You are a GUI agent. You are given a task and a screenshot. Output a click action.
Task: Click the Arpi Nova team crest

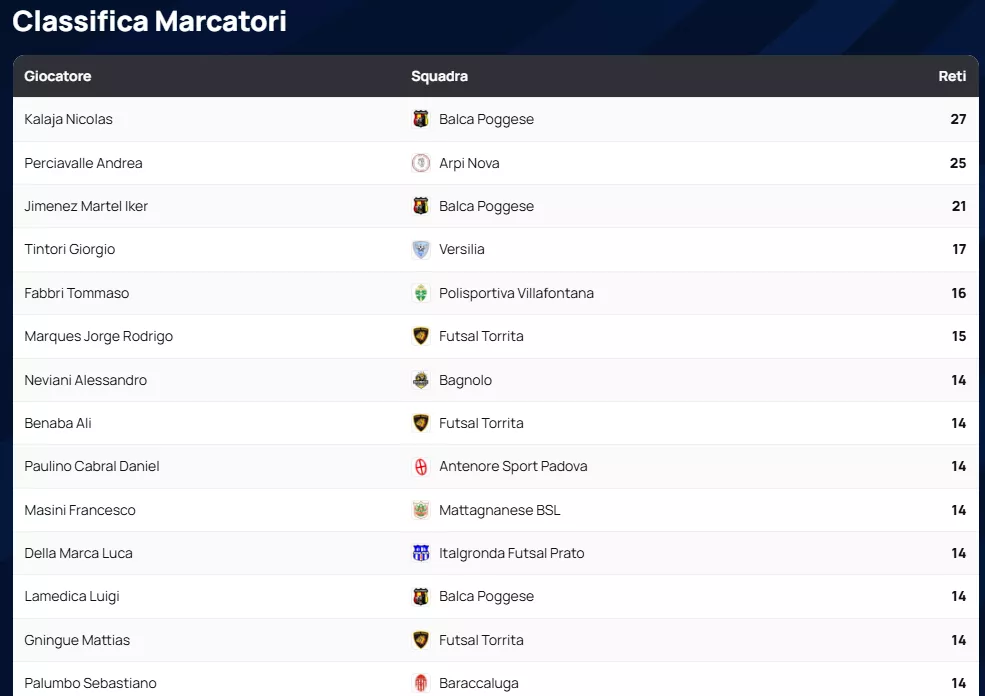click(x=421, y=163)
